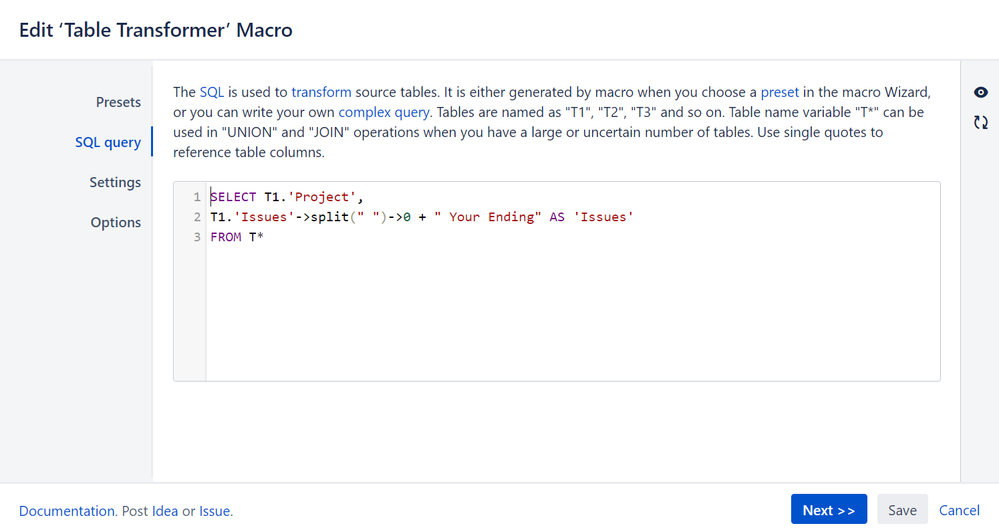Go to the next step with Next >>
This screenshot has height=530, width=999.
(829, 510)
